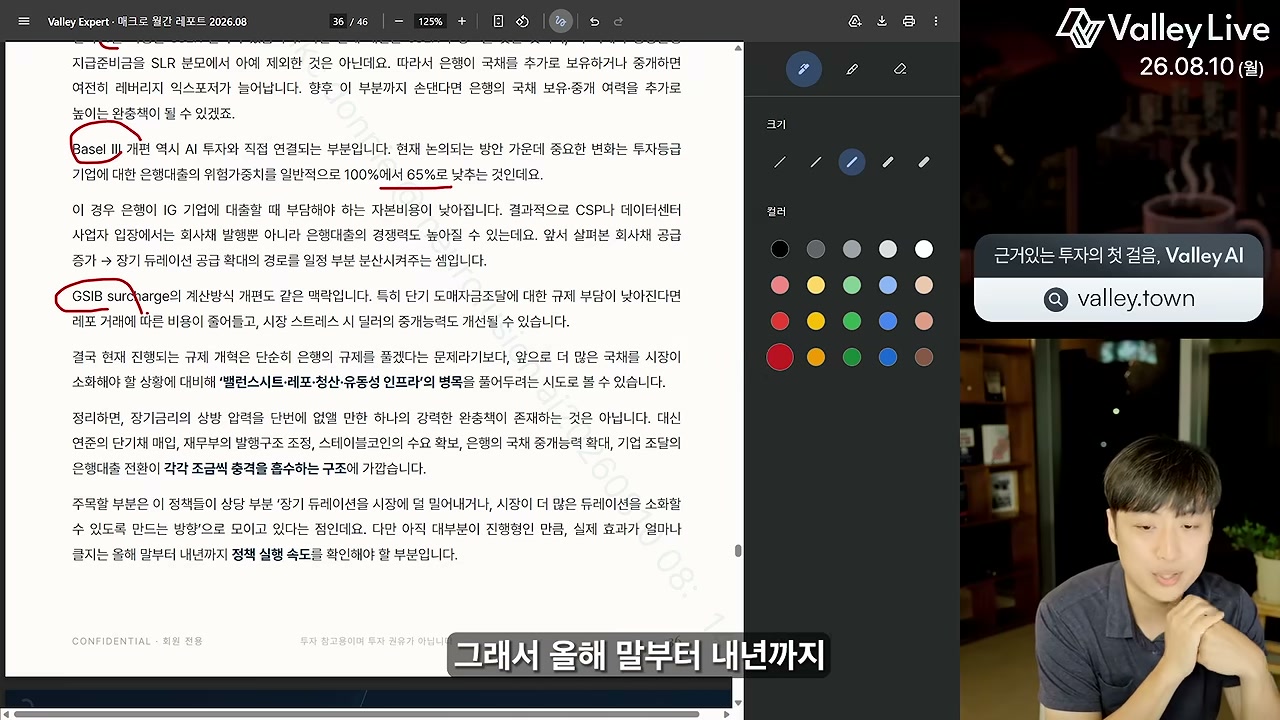Pick the white color swatch
The height and width of the screenshot is (720, 1280).
point(924,249)
